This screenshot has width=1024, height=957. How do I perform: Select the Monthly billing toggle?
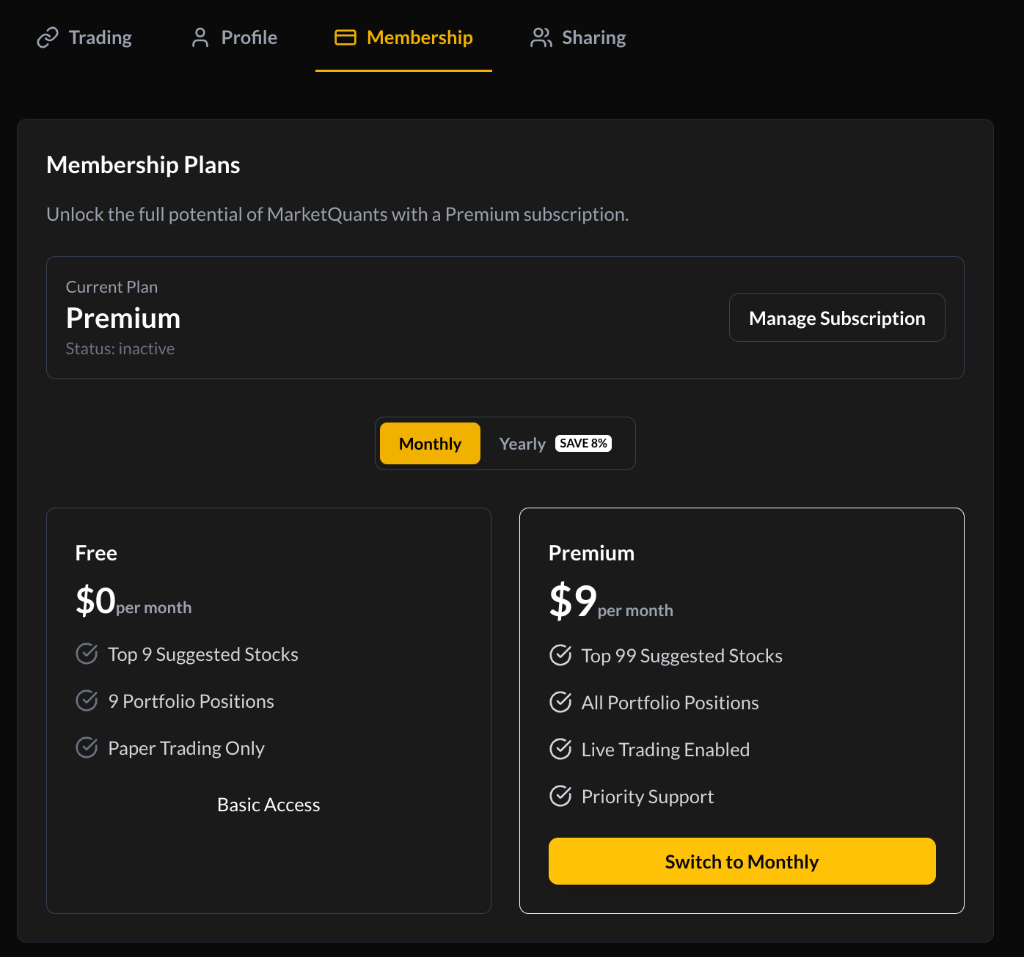(x=430, y=444)
